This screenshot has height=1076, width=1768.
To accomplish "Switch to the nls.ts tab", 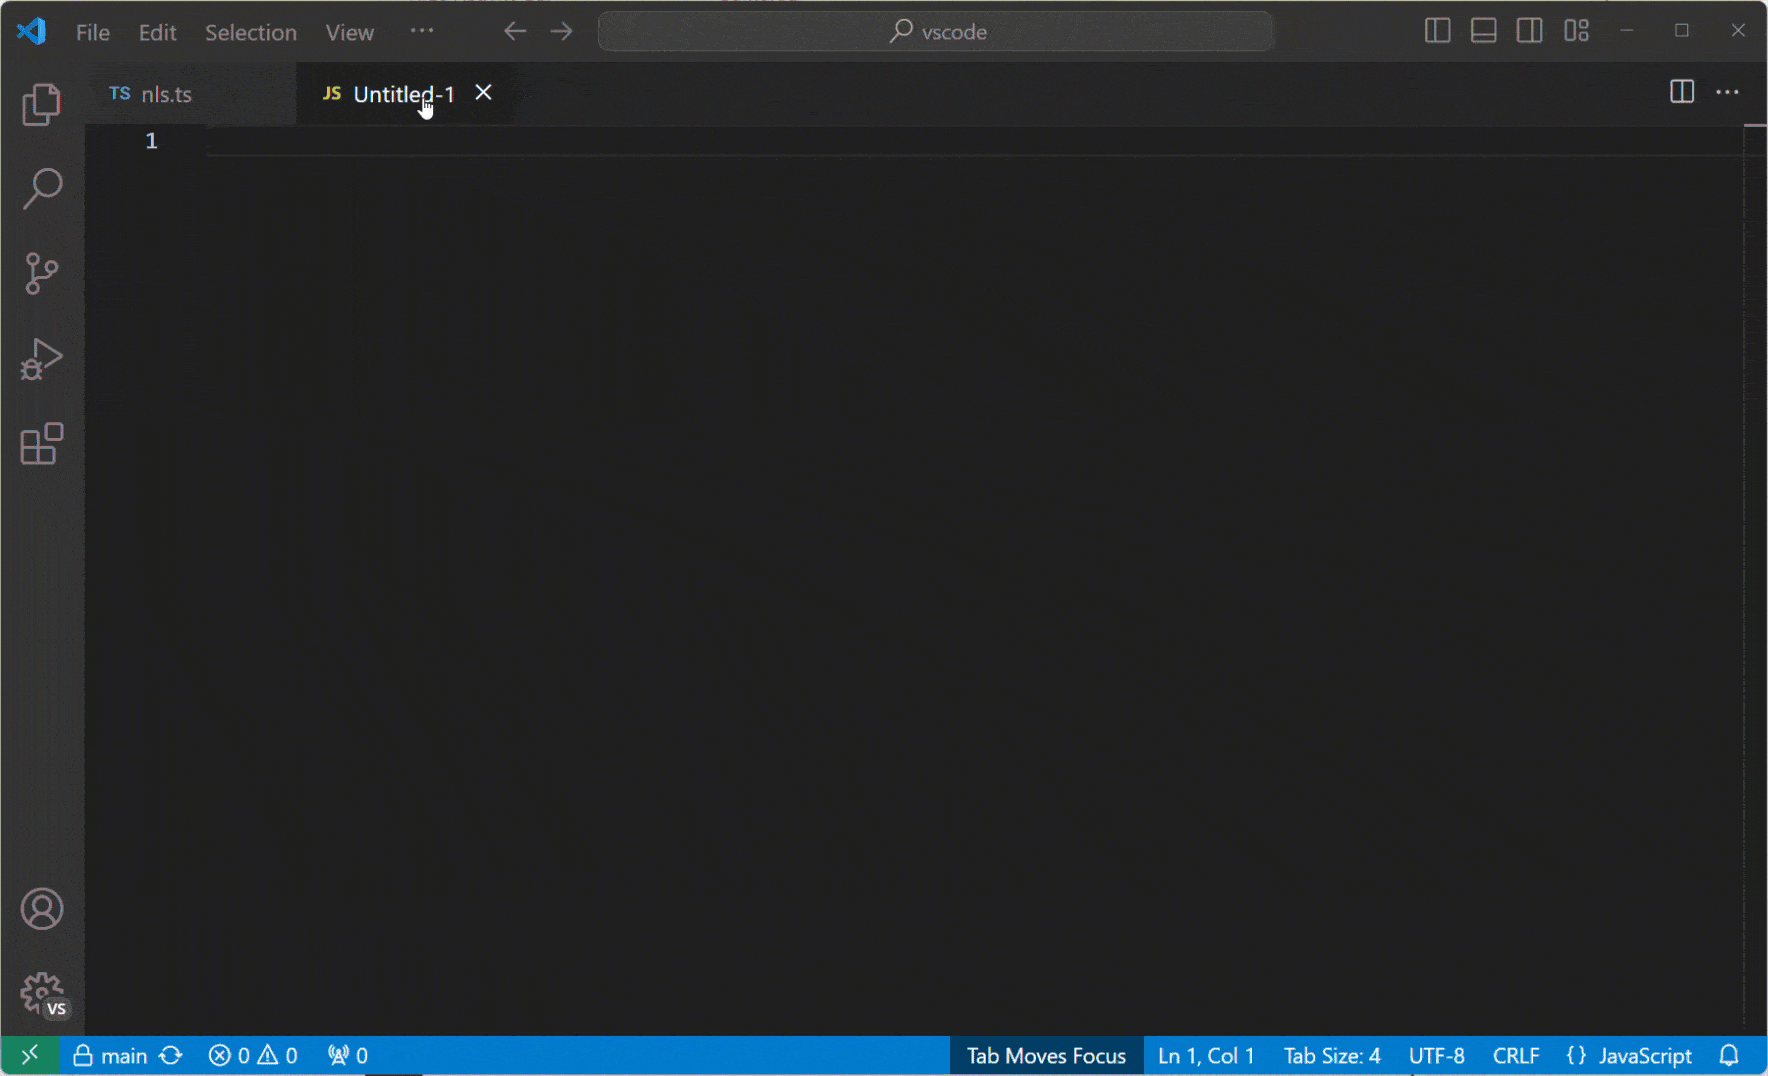I will pyautogui.click(x=167, y=93).
